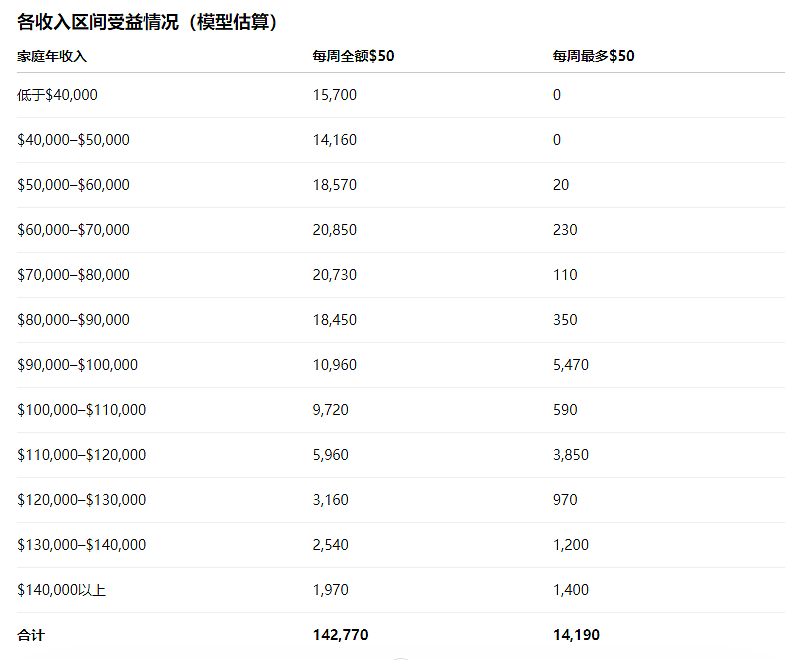Click the $130,000–$140,000 row label
The height and width of the screenshot is (660, 802).
click(x=81, y=545)
